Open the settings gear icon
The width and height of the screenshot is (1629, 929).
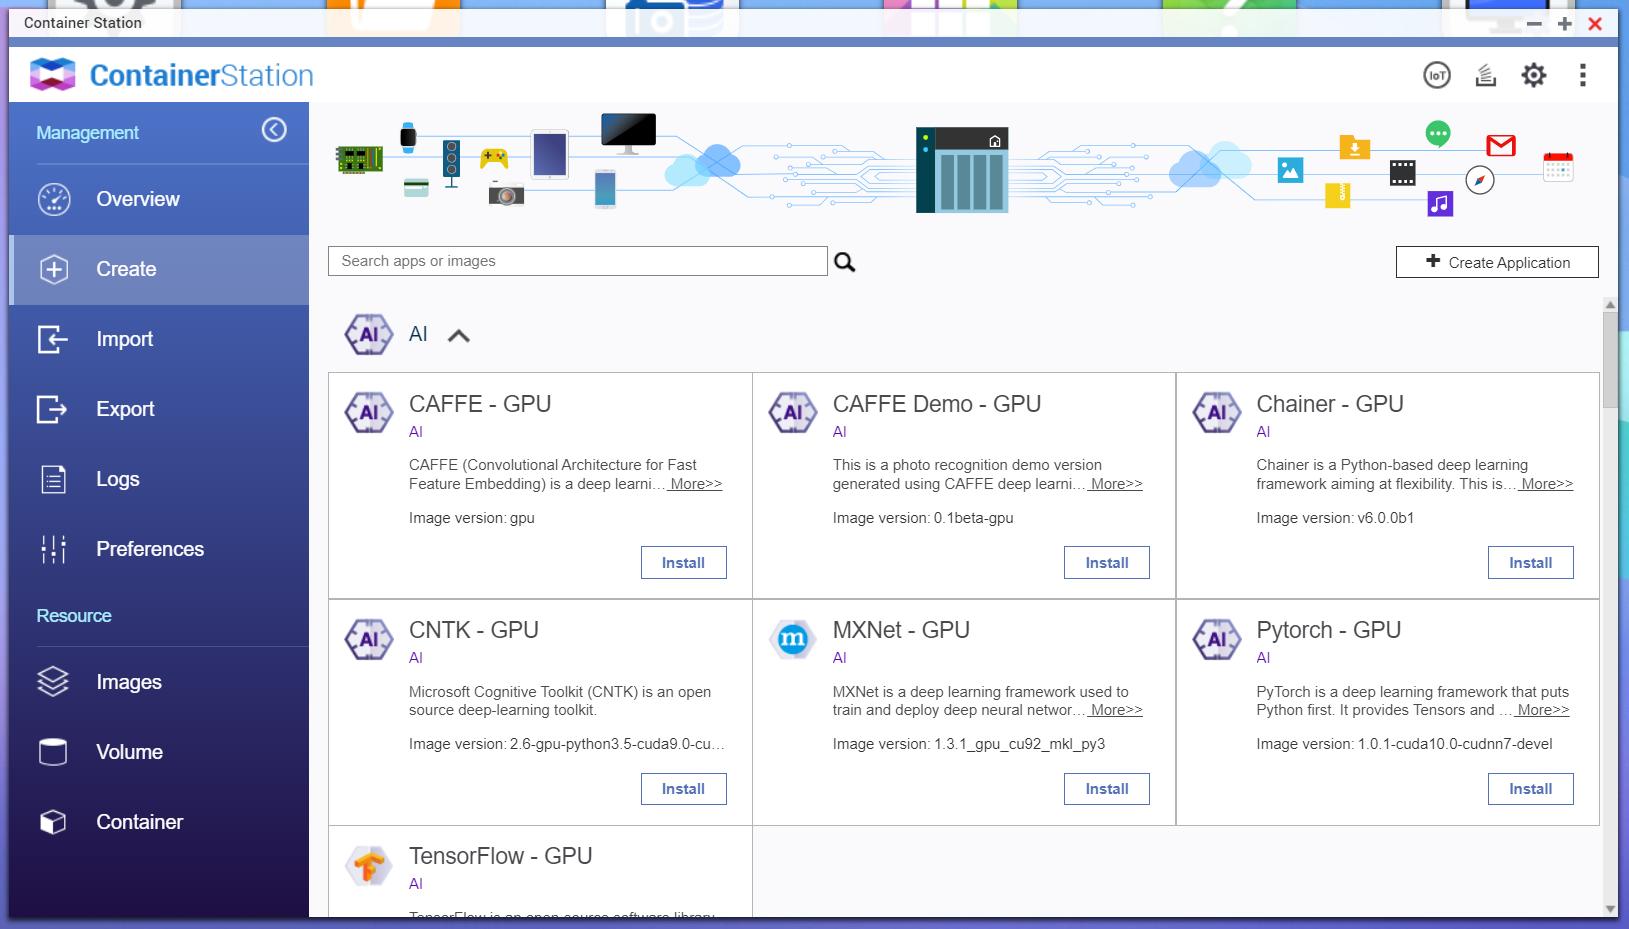(1533, 75)
